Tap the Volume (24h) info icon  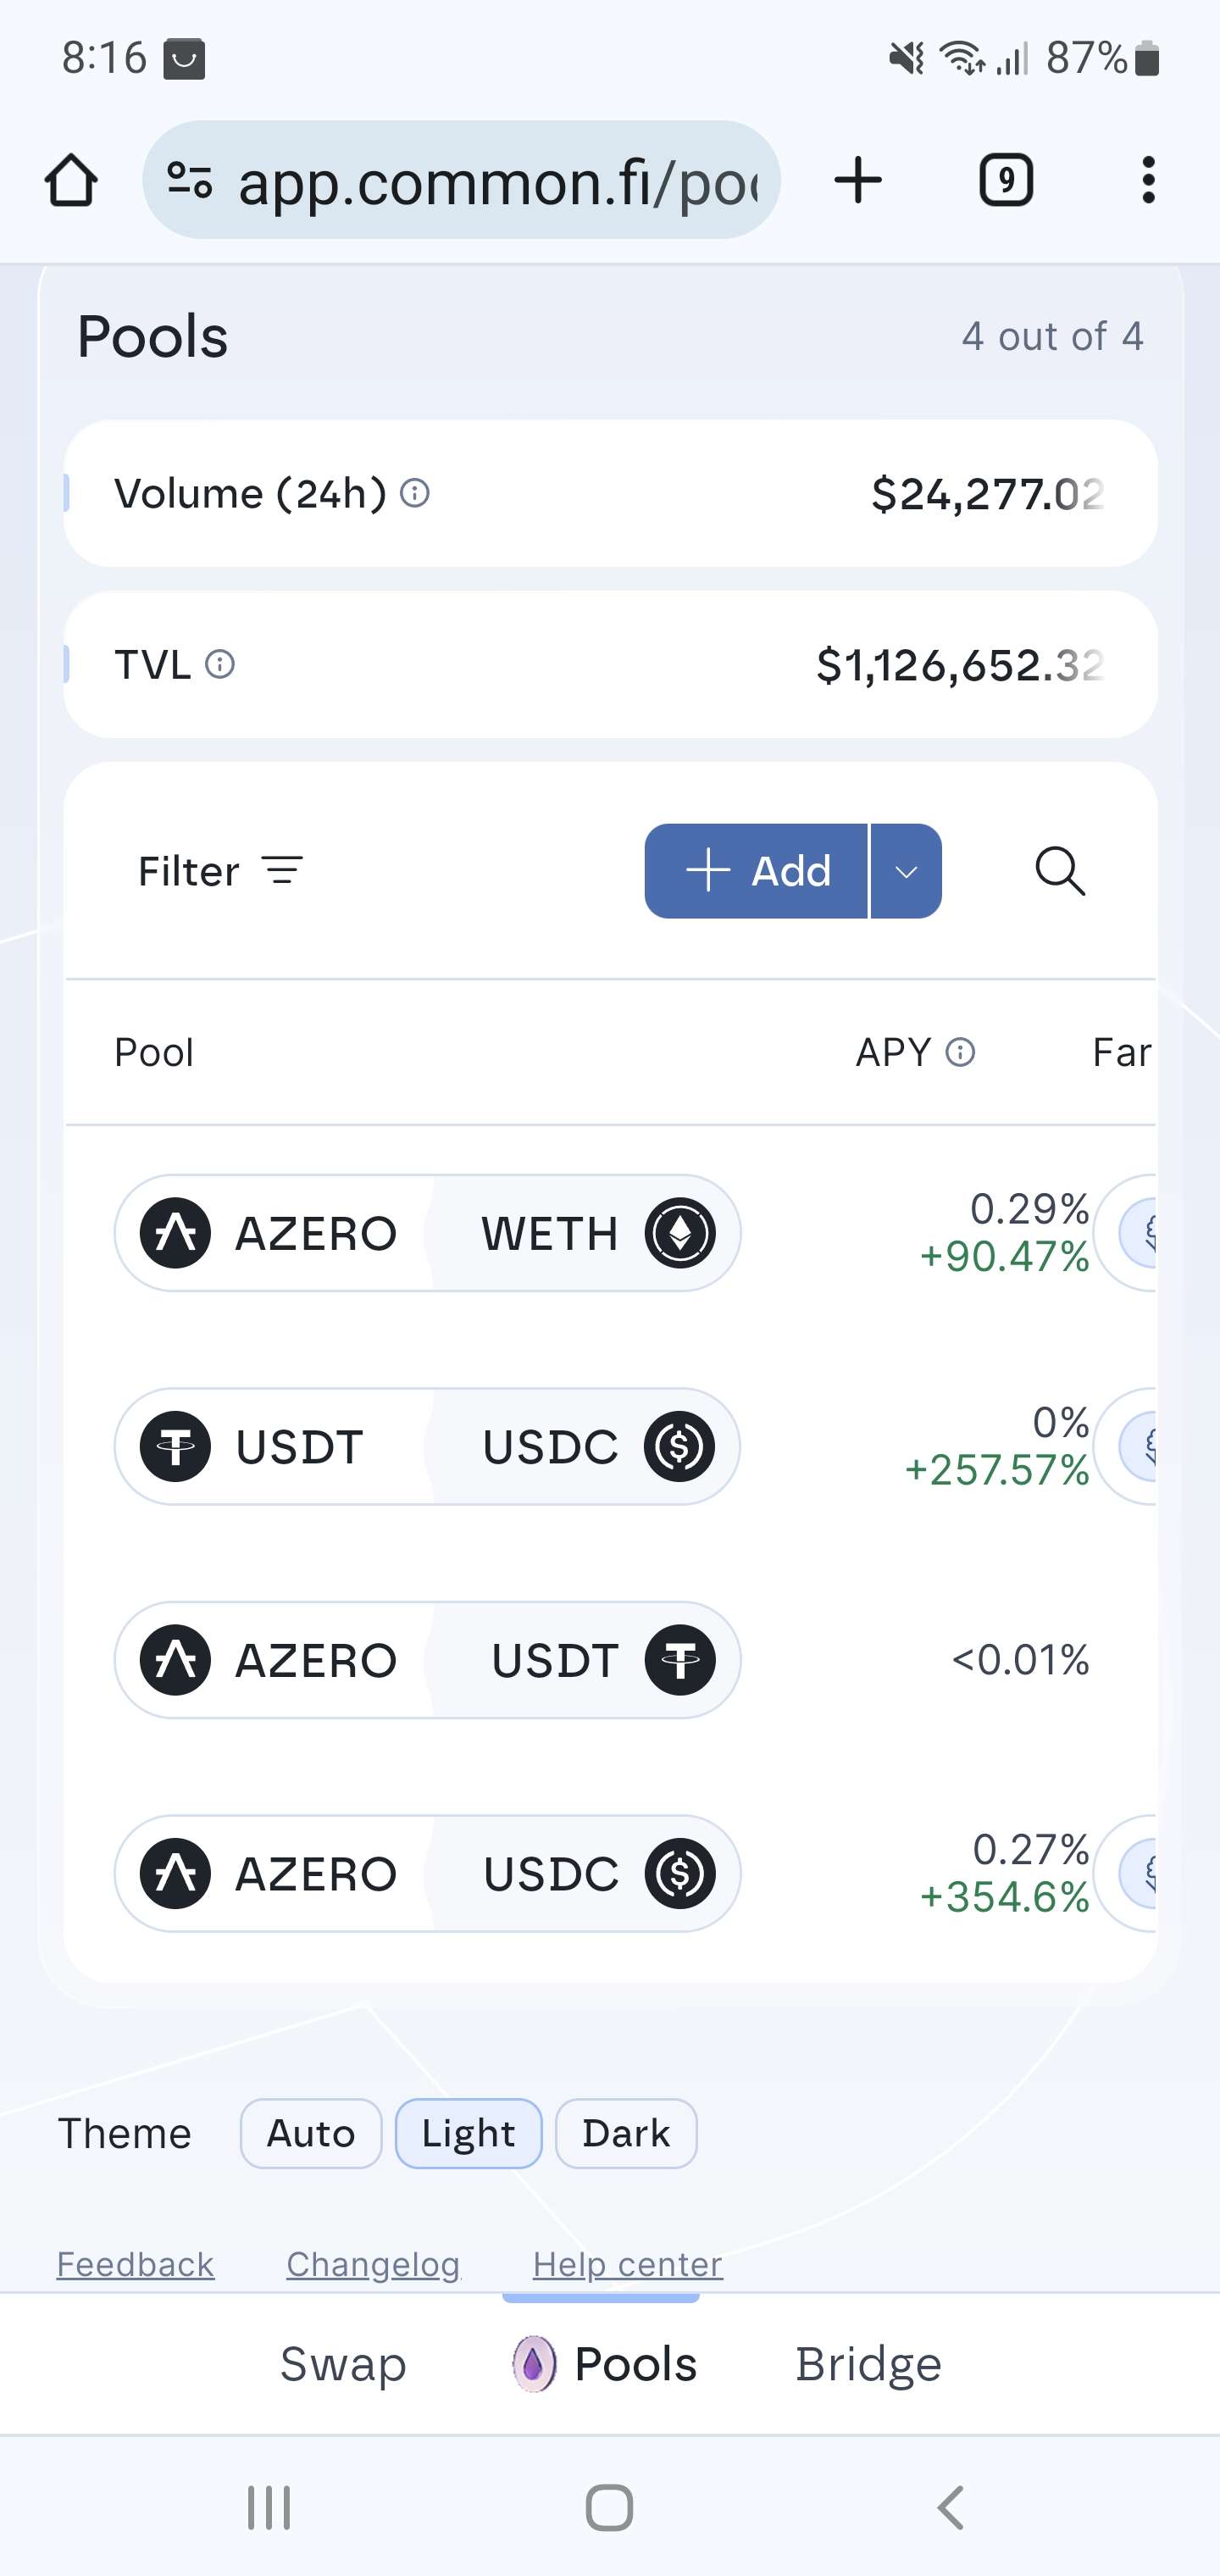(x=415, y=493)
